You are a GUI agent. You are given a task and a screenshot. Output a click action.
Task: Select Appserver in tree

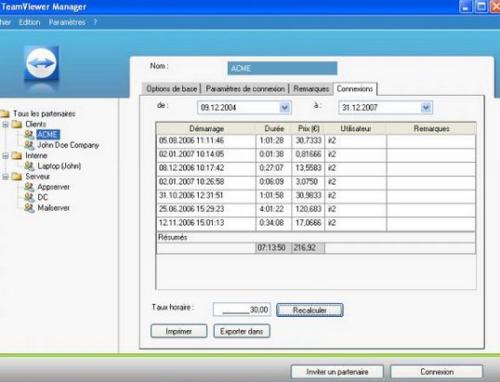tap(53, 187)
